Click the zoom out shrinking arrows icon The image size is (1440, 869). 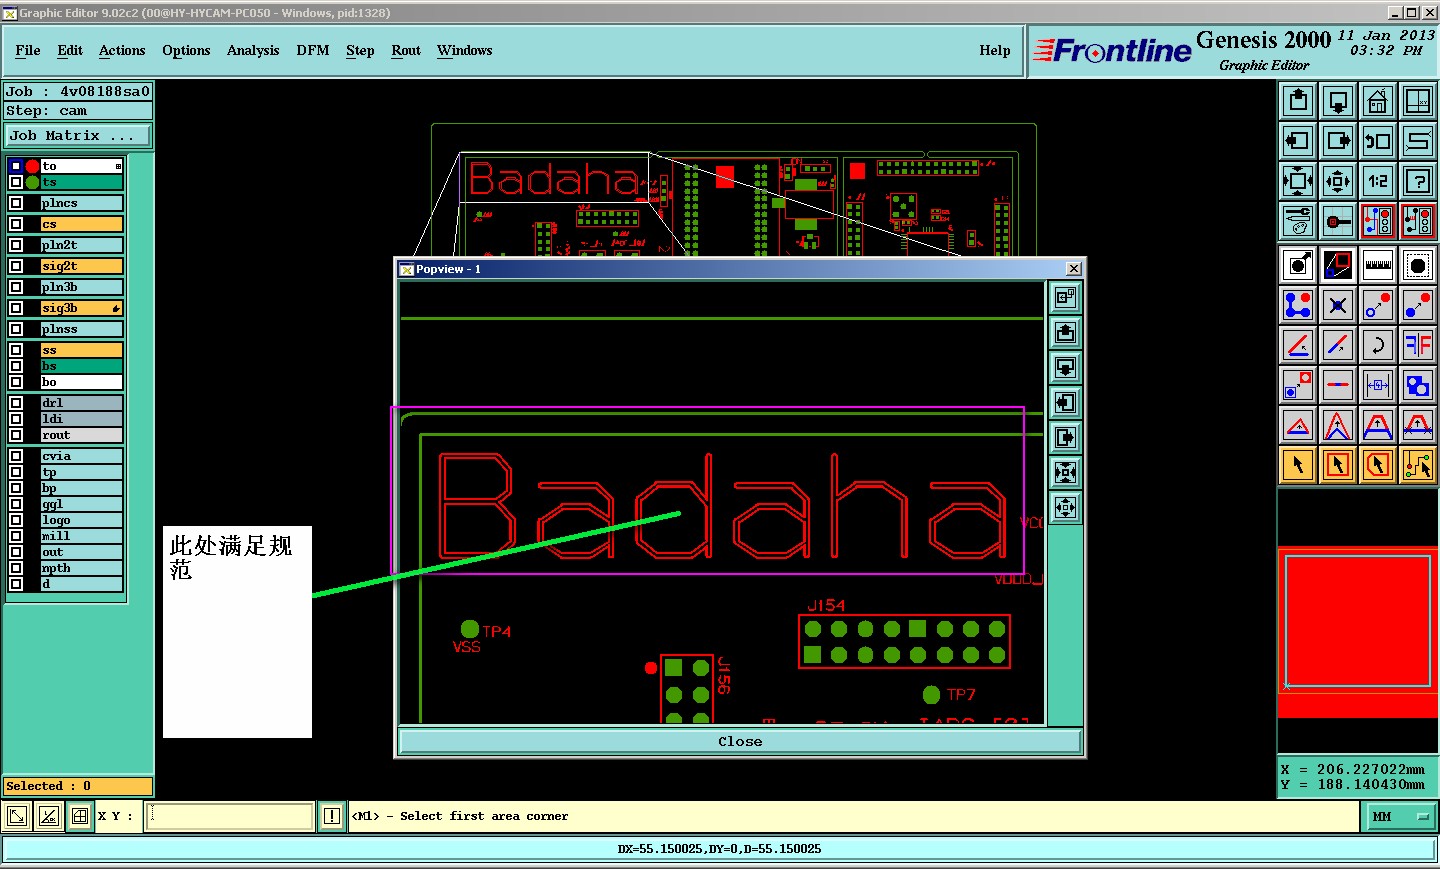[1338, 181]
